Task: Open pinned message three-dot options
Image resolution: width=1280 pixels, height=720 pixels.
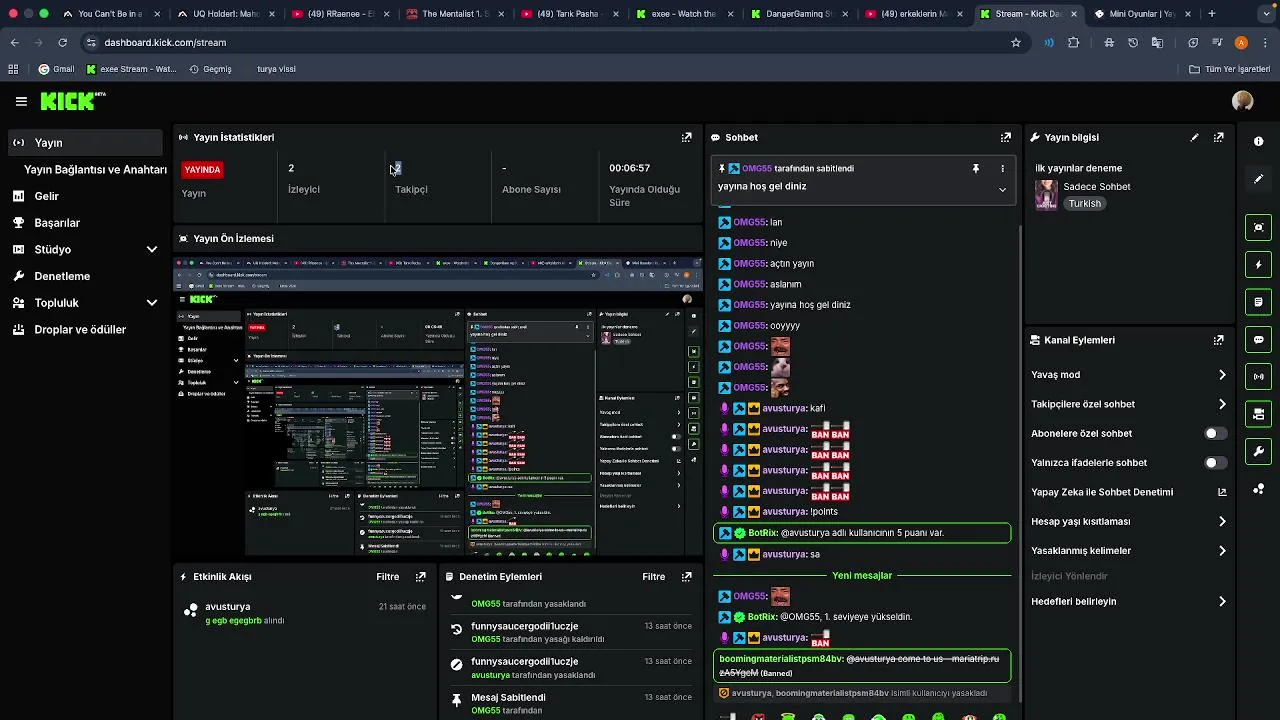Action: pos(1002,169)
